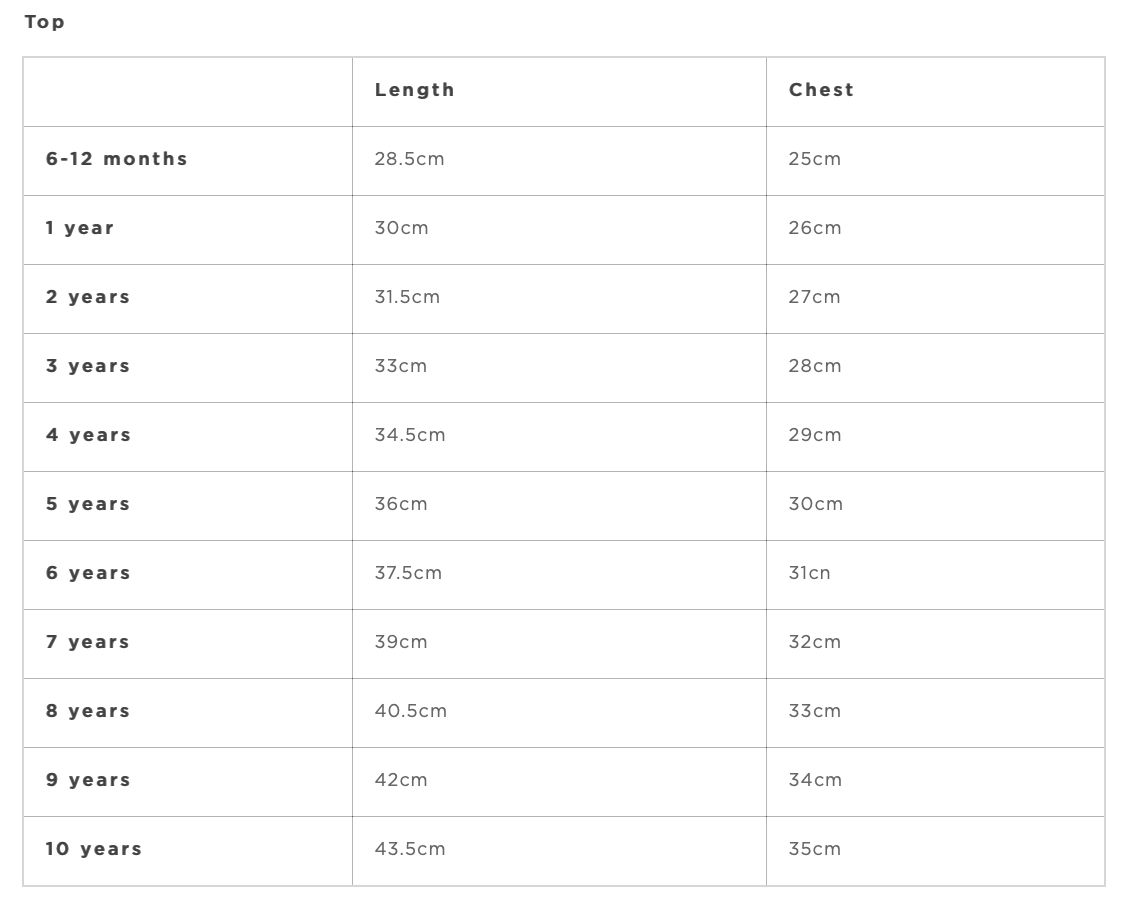Click the 3 years size label

[x=88, y=366]
